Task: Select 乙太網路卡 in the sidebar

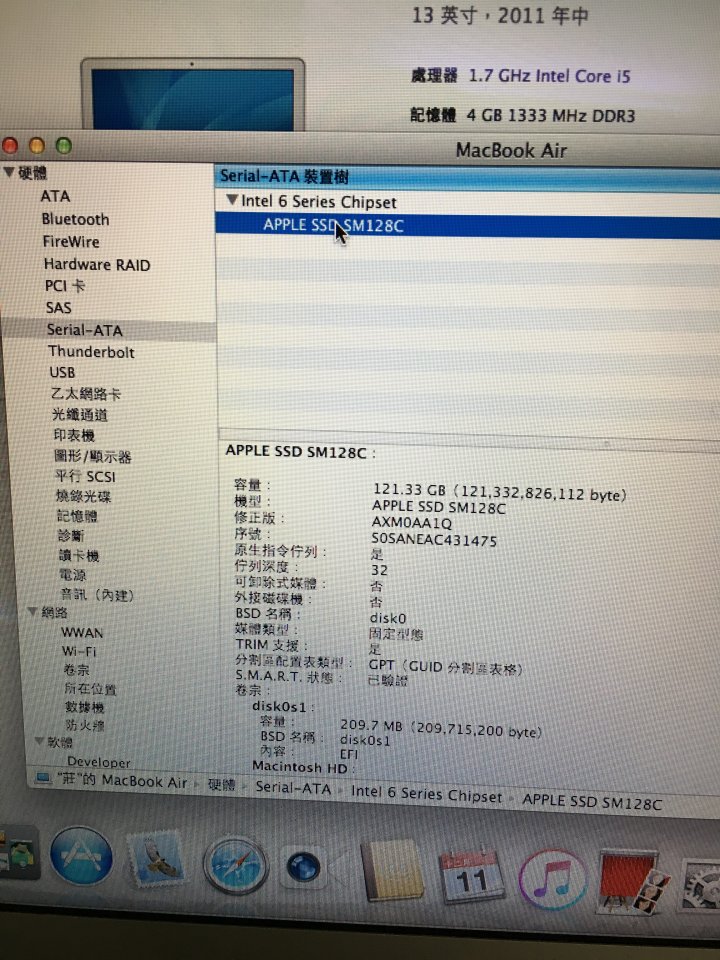Action: 86,394
